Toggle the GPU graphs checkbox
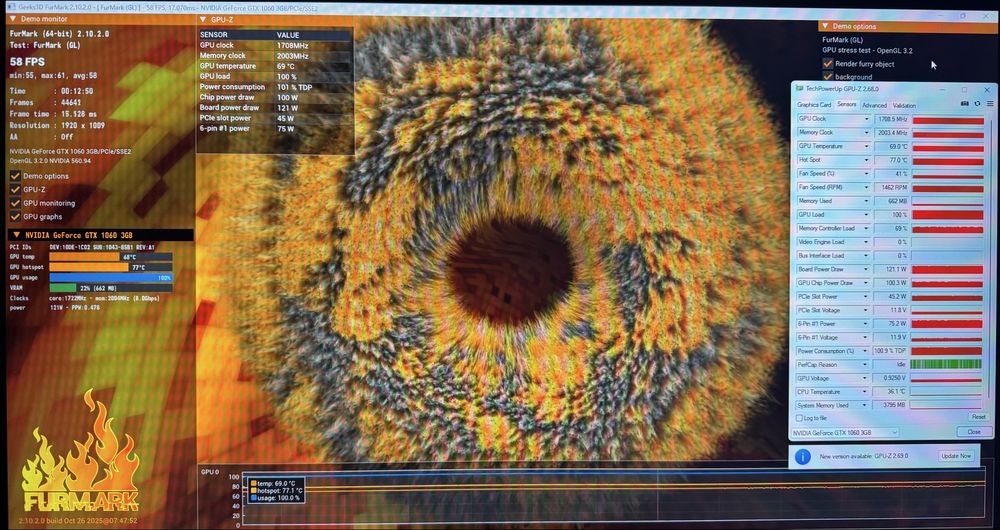This screenshot has height=530, width=1000. (15, 217)
